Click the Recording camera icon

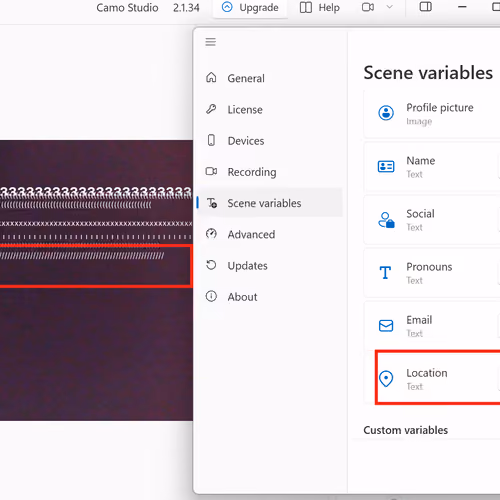211,171
